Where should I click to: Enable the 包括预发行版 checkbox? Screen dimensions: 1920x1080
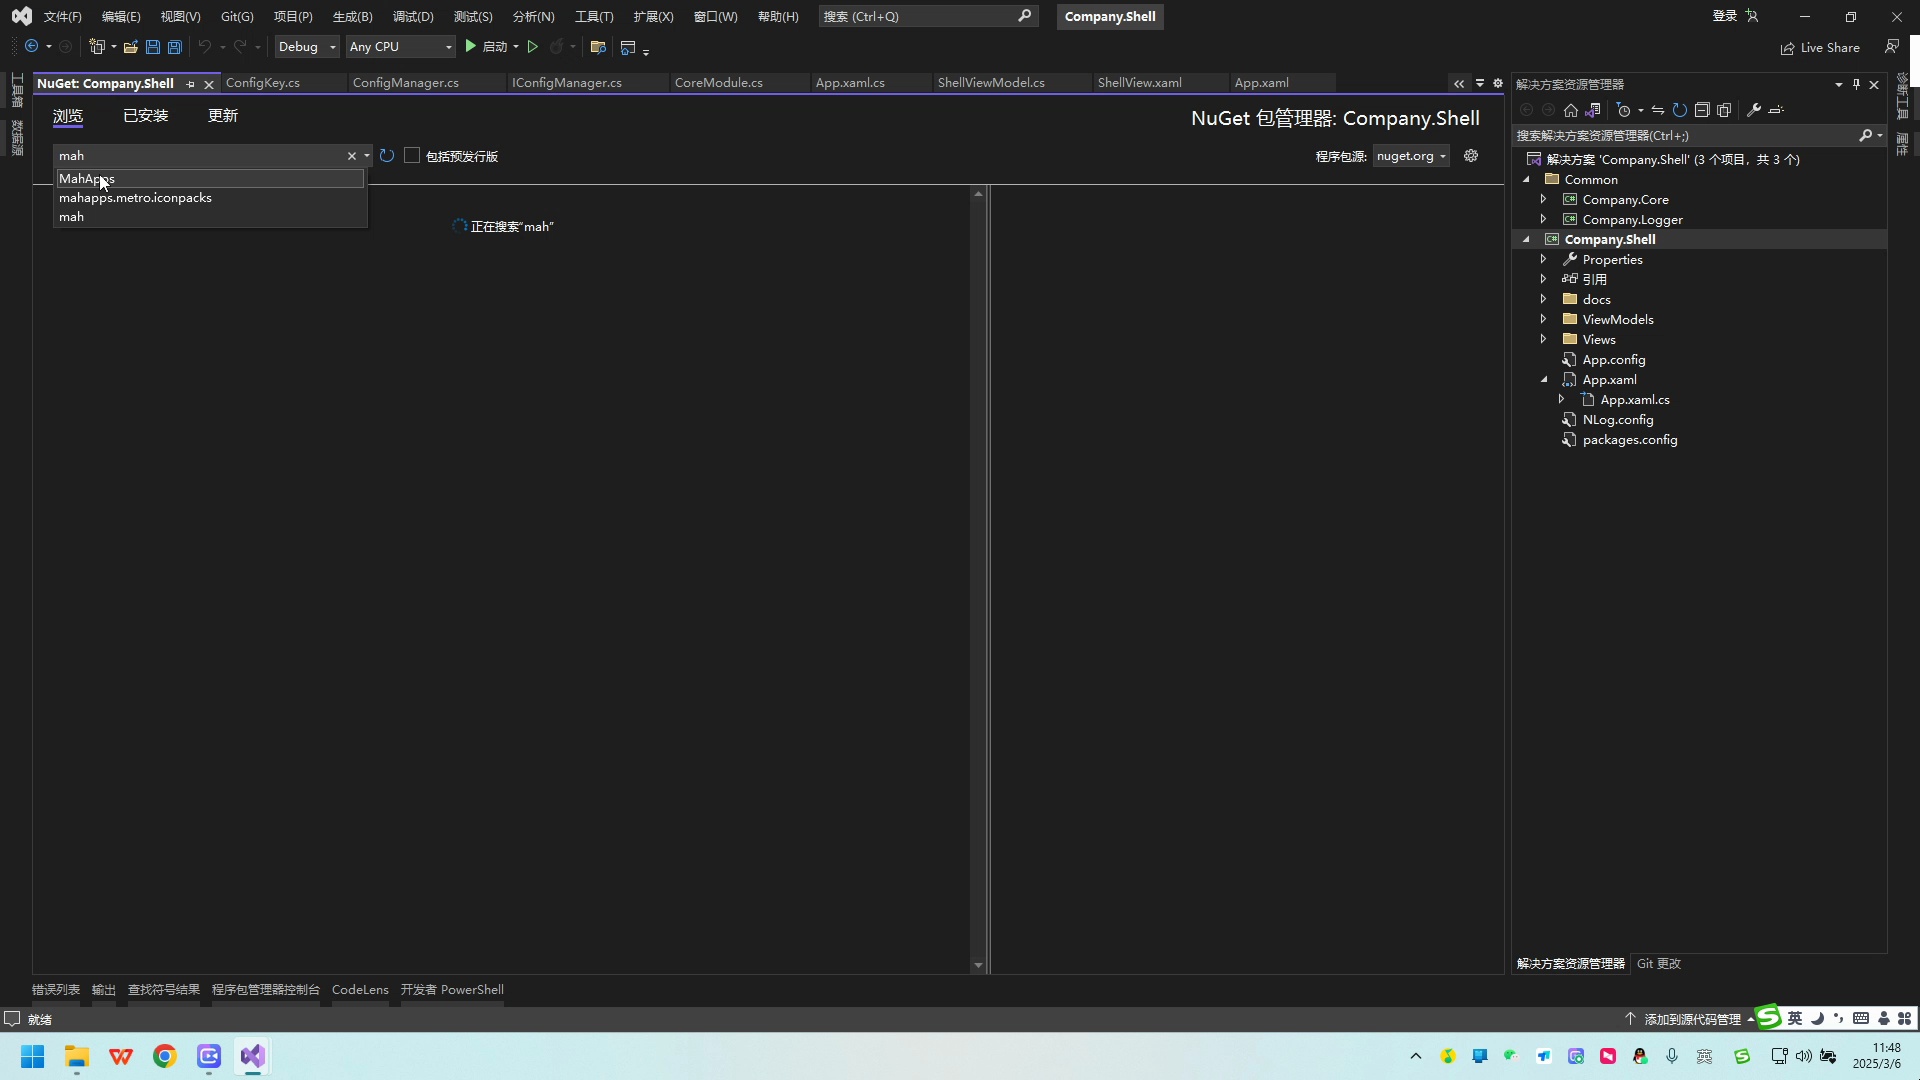point(411,156)
